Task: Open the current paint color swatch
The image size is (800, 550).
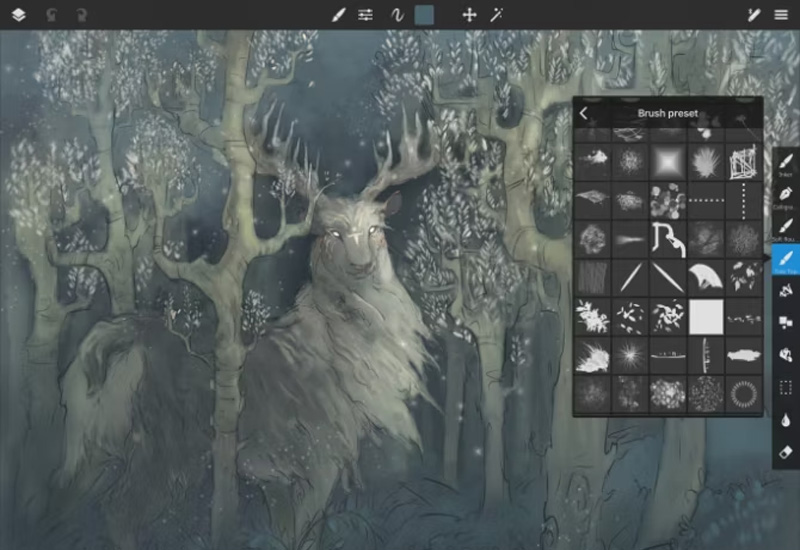Action: (424, 15)
